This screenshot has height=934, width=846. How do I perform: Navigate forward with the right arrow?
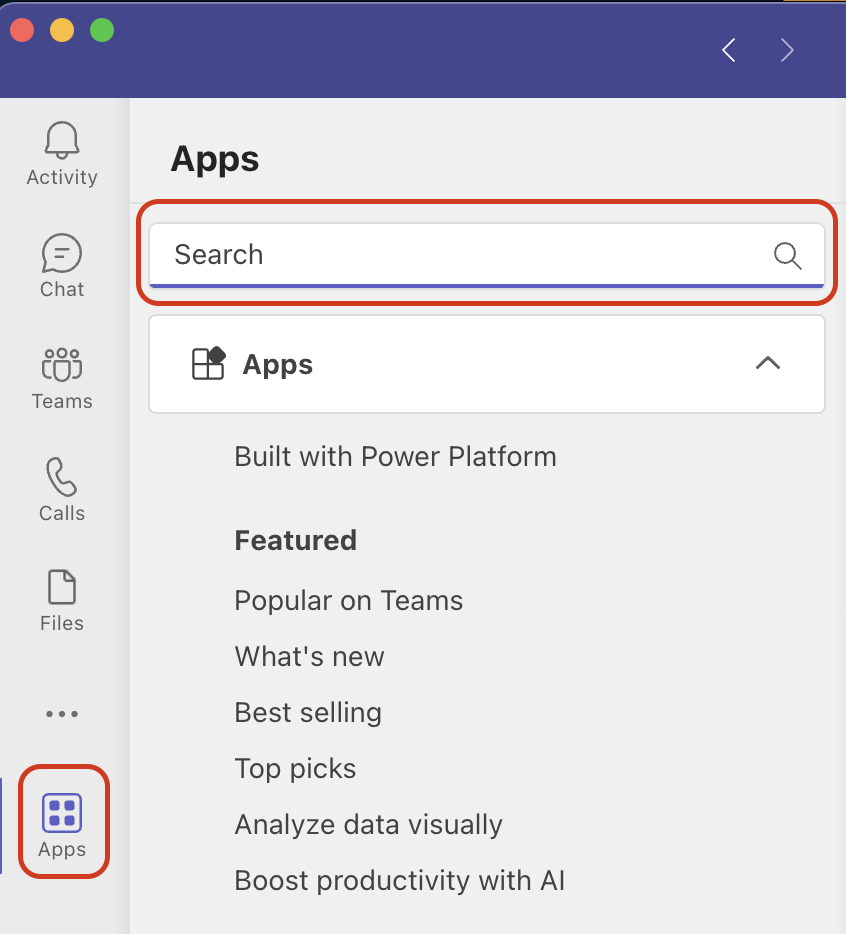tap(787, 50)
